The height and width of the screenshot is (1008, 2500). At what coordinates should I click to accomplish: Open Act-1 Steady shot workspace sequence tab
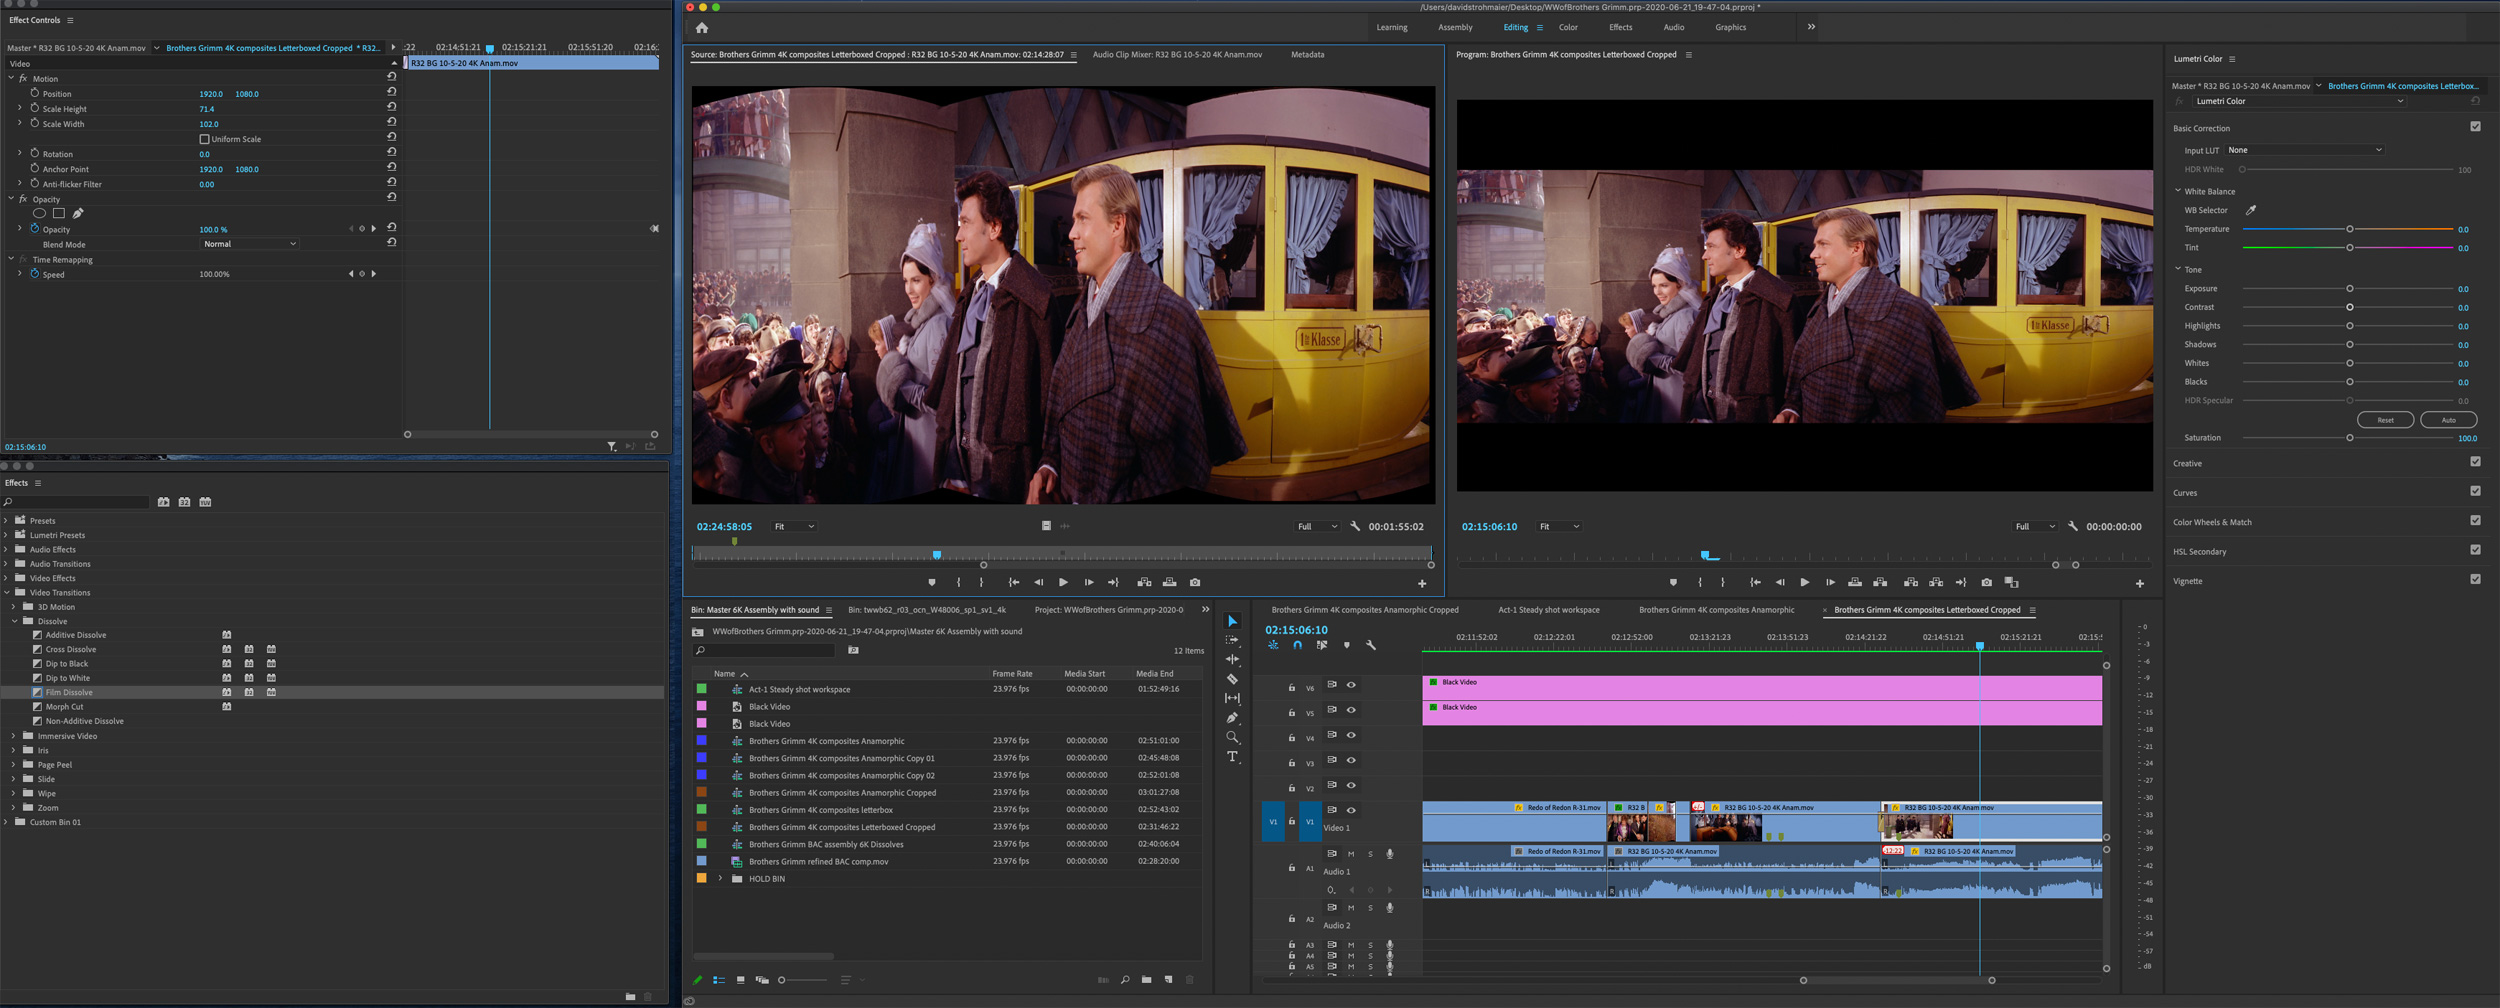(x=1548, y=610)
